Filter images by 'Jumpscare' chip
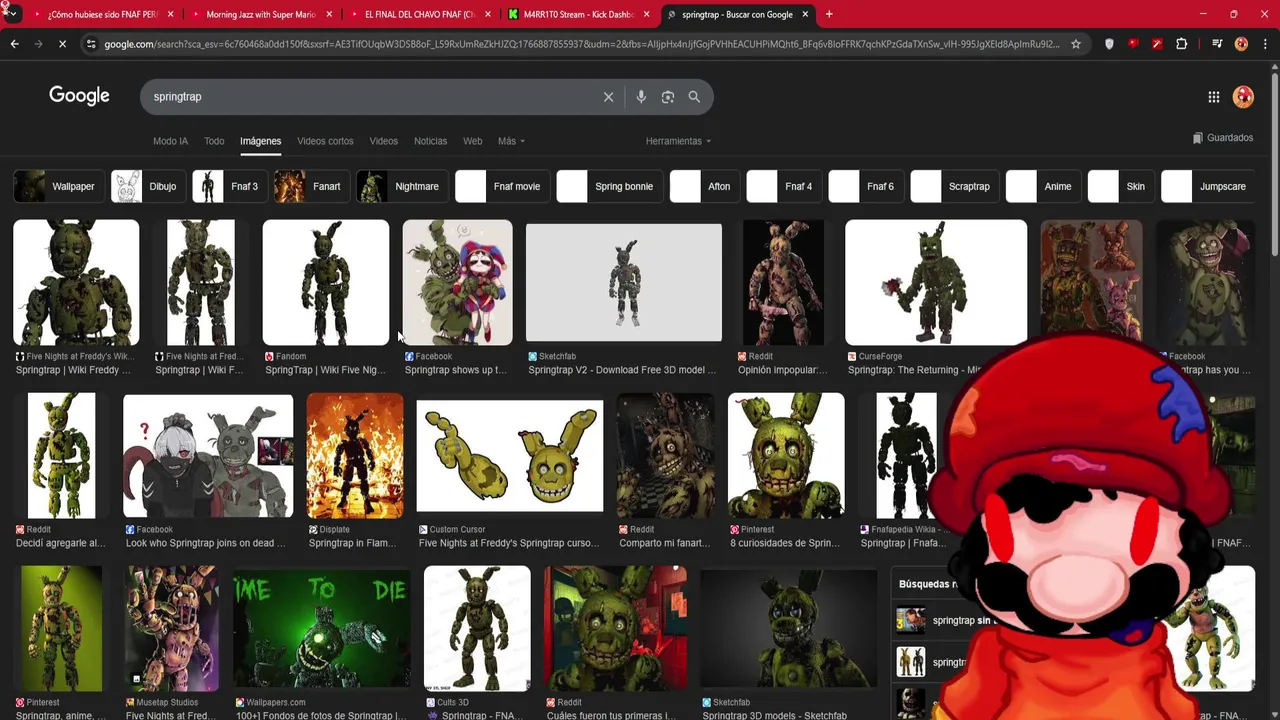The height and width of the screenshot is (720, 1280). pos(1208,186)
